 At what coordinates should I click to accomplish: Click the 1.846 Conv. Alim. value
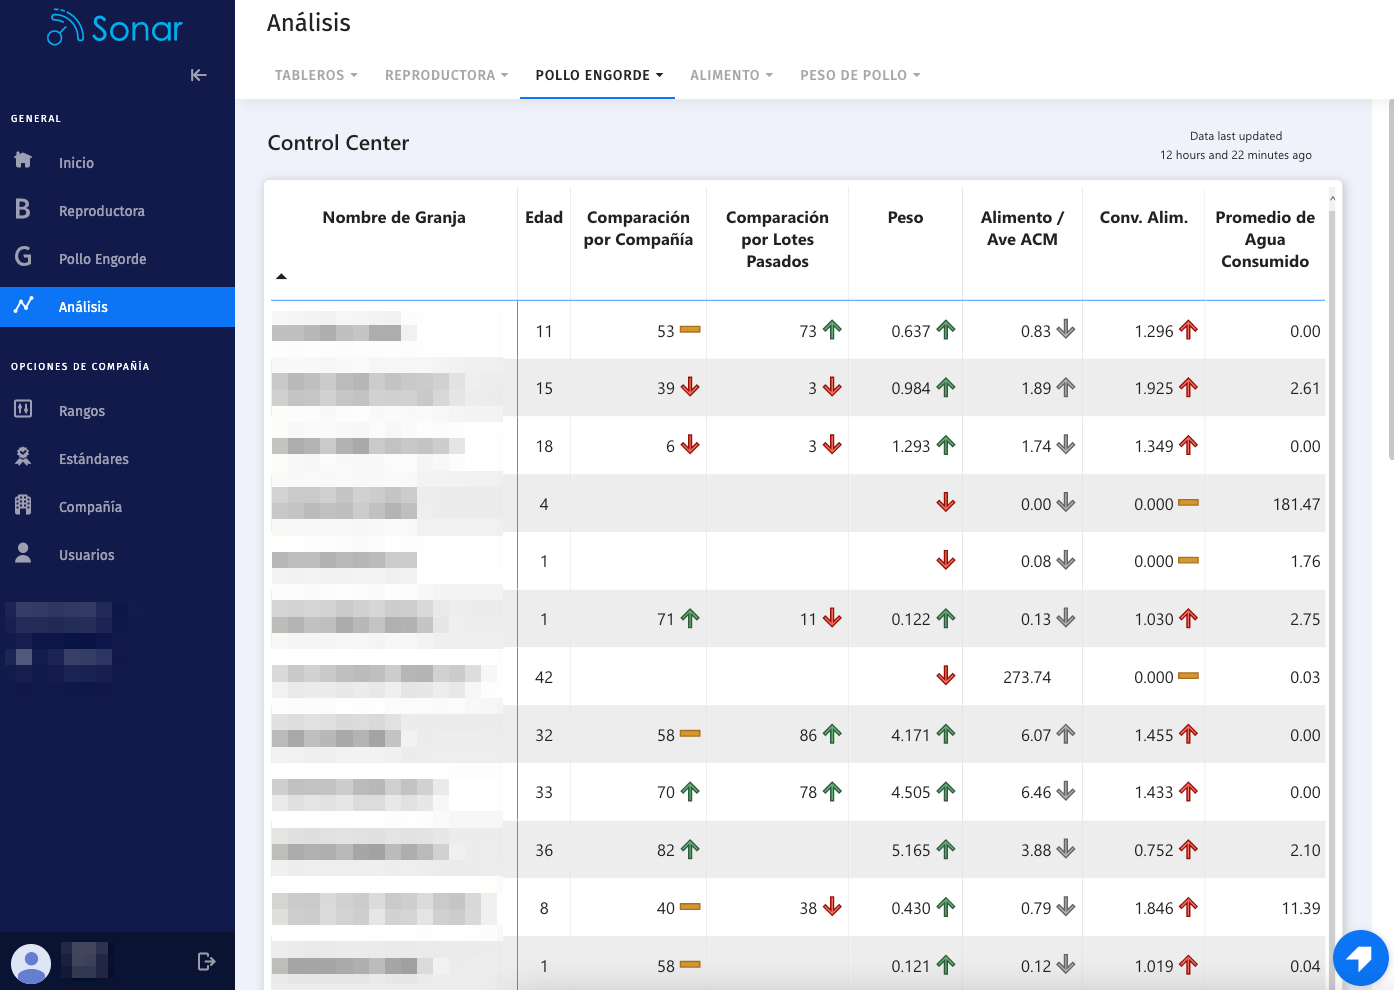click(x=1153, y=908)
